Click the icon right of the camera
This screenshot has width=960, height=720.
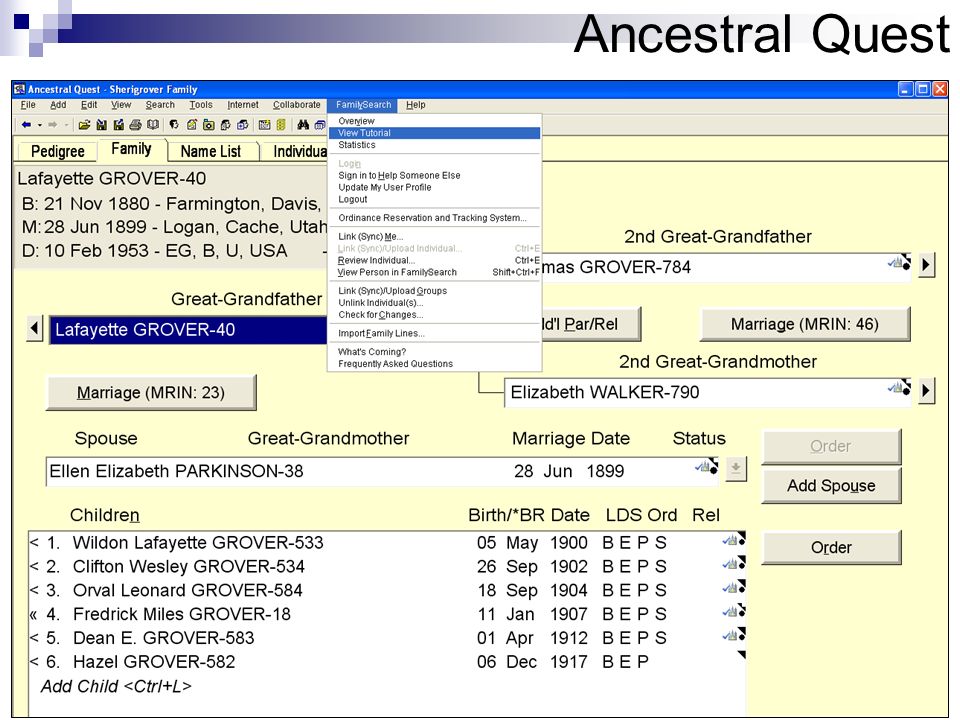(226, 125)
